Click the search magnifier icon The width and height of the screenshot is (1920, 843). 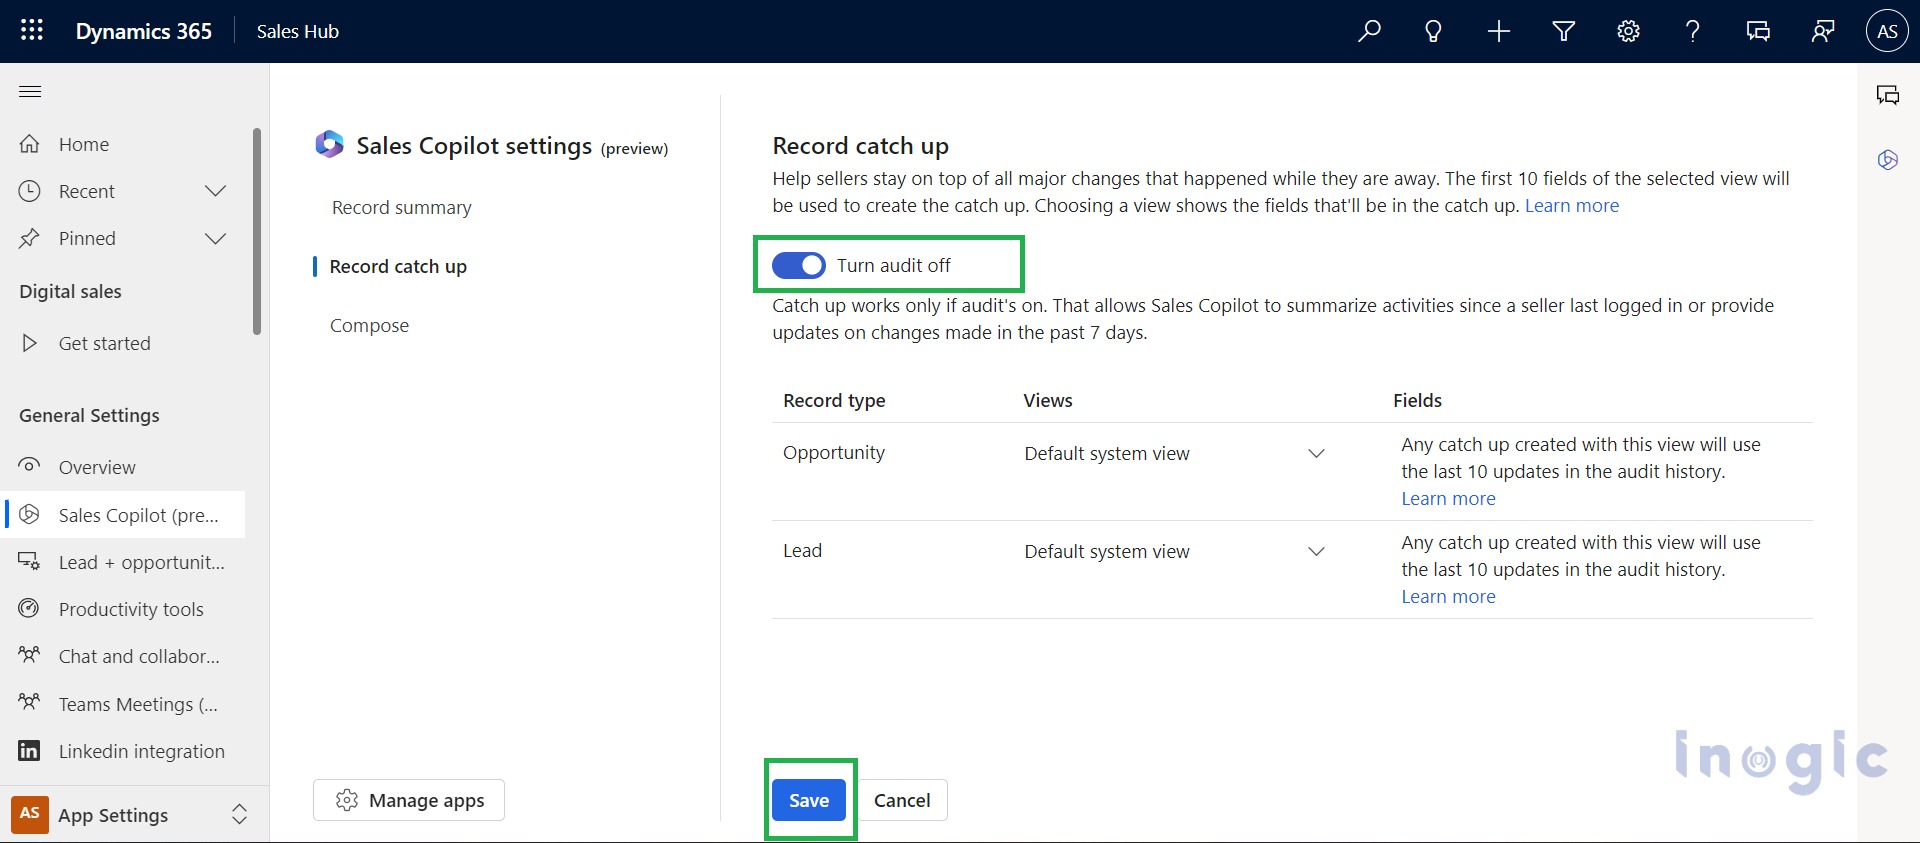pyautogui.click(x=1369, y=31)
